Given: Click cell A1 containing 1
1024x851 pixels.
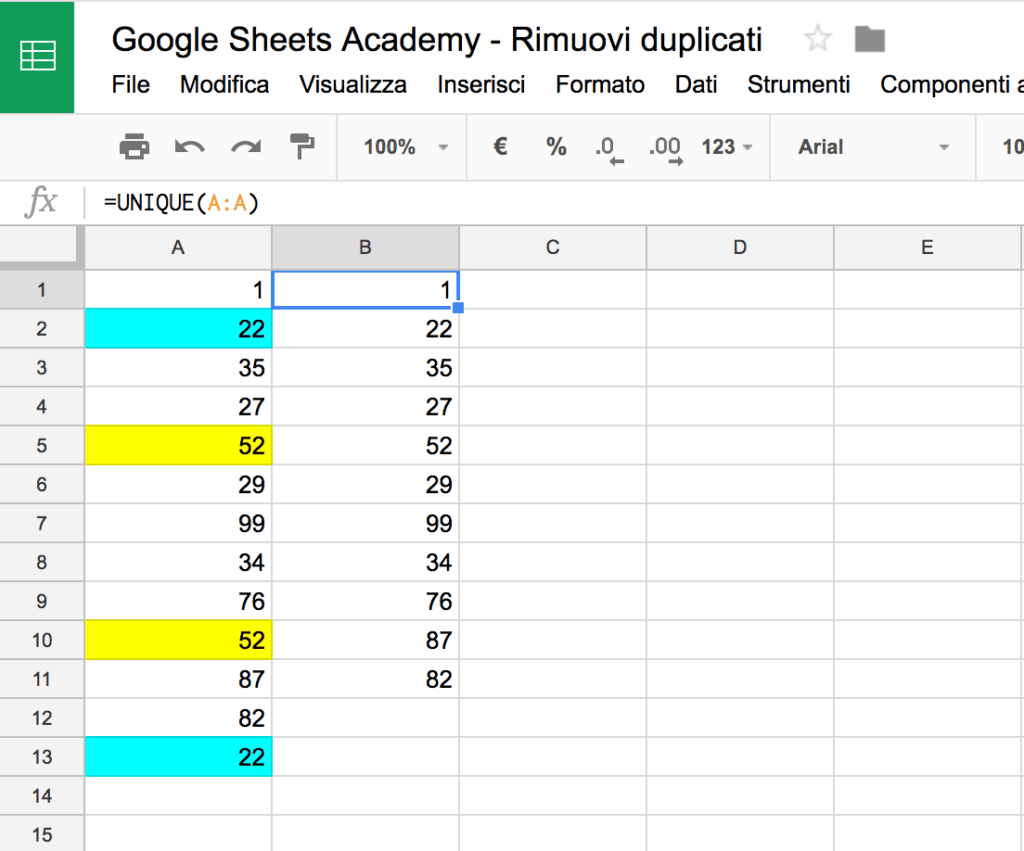Looking at the screenshot, I should point(178,289).
